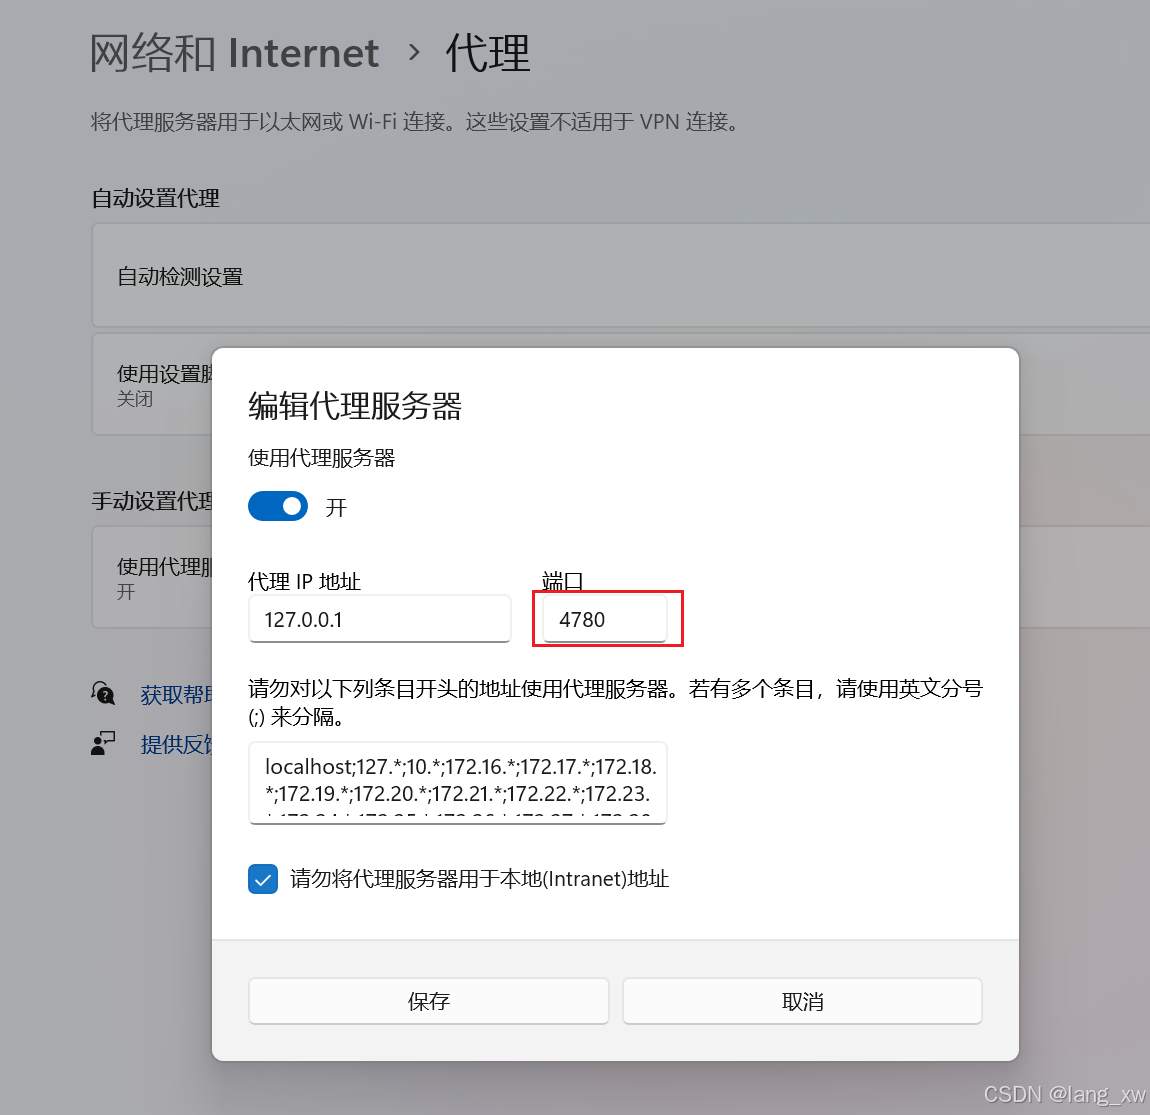The width and height of the screenshot is (1150, 1115).
Task: Click the 开 label beside the proxy toggle
Action: pyautogui.click(x=337, y=507)
